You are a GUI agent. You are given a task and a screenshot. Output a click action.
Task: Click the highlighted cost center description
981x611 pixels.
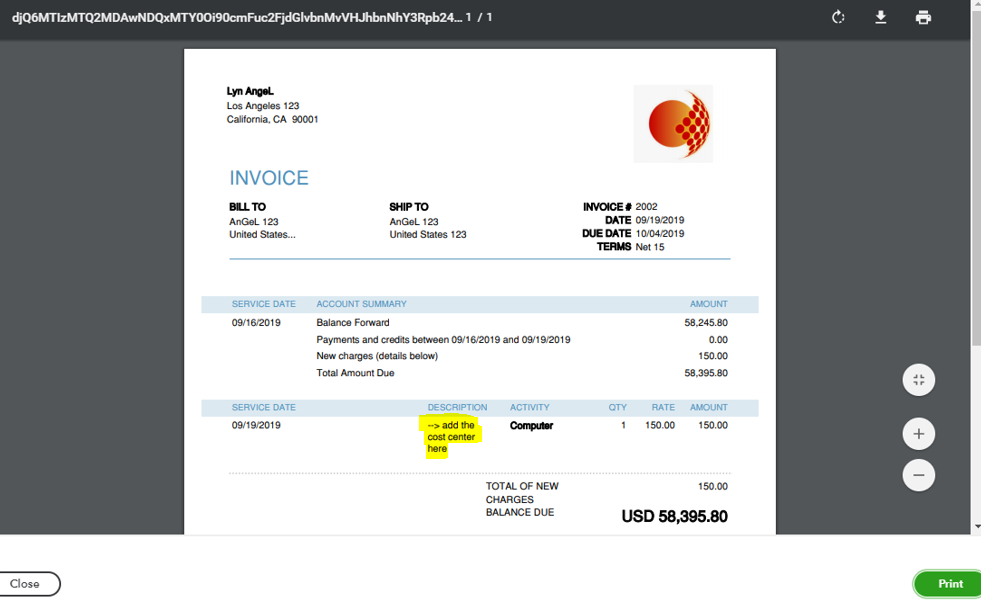[x=451, y=437]
